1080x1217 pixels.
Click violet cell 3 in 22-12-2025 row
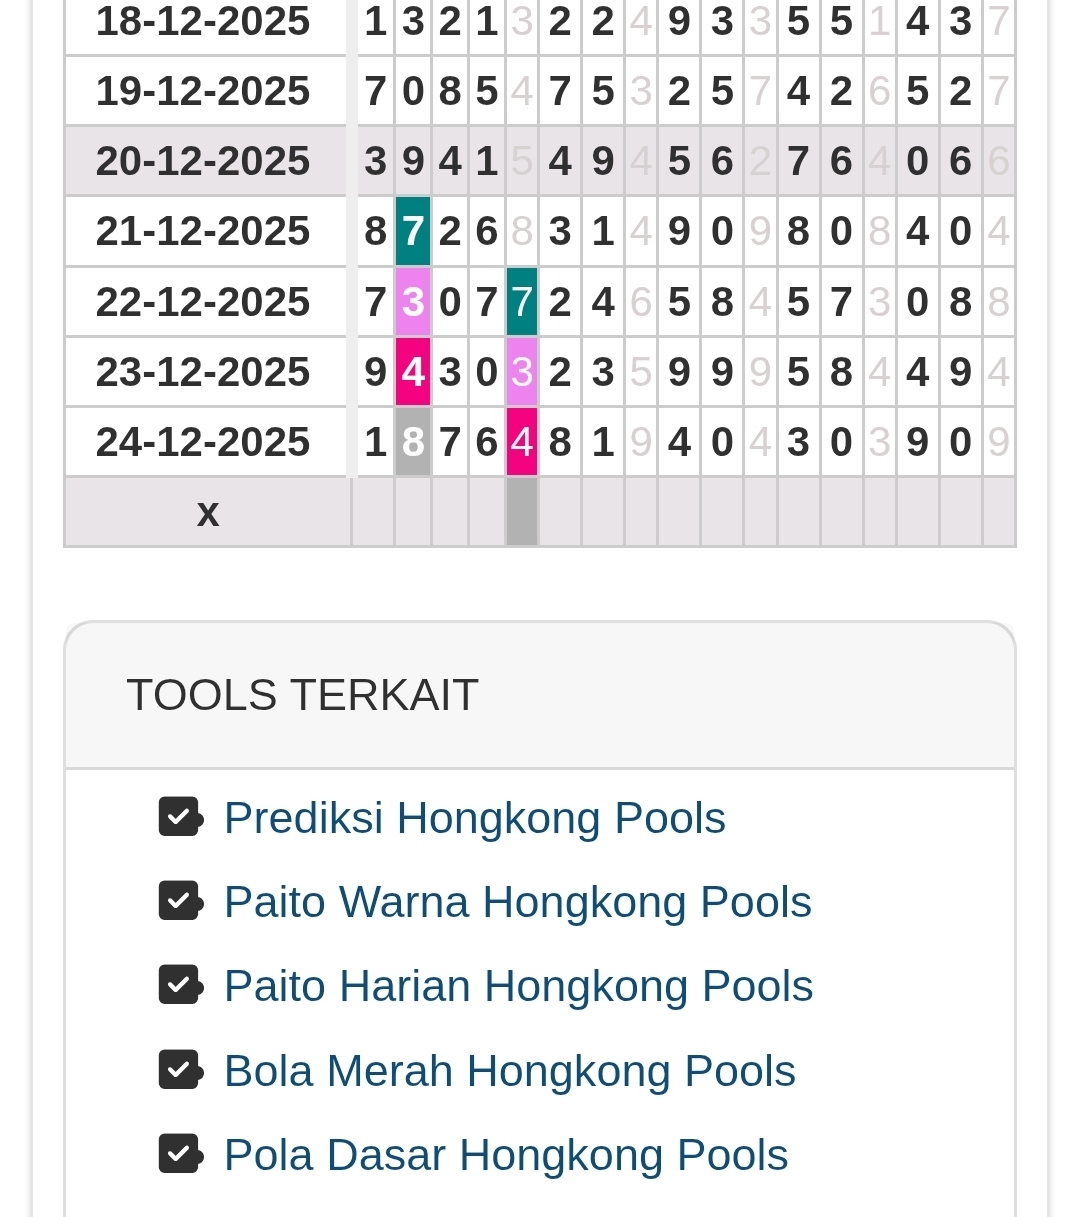coord(413,301)
